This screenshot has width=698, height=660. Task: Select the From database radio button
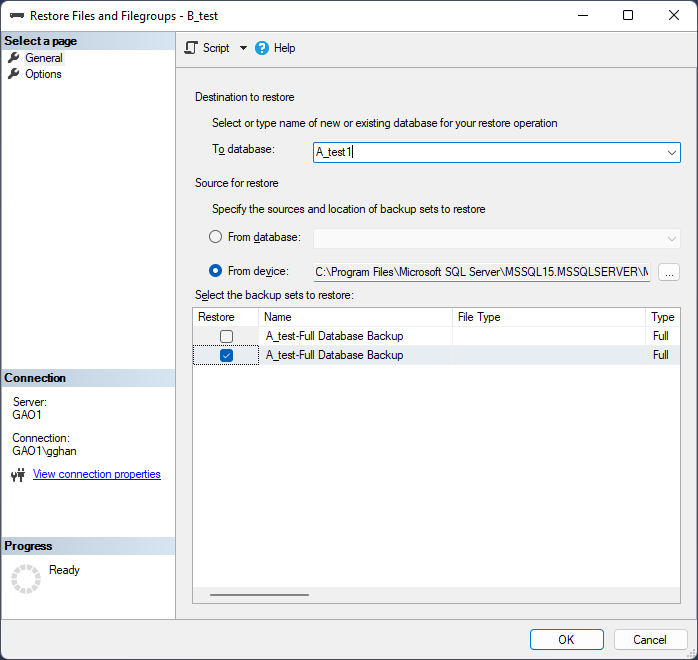pyautogui.click(x=215, y=237)
